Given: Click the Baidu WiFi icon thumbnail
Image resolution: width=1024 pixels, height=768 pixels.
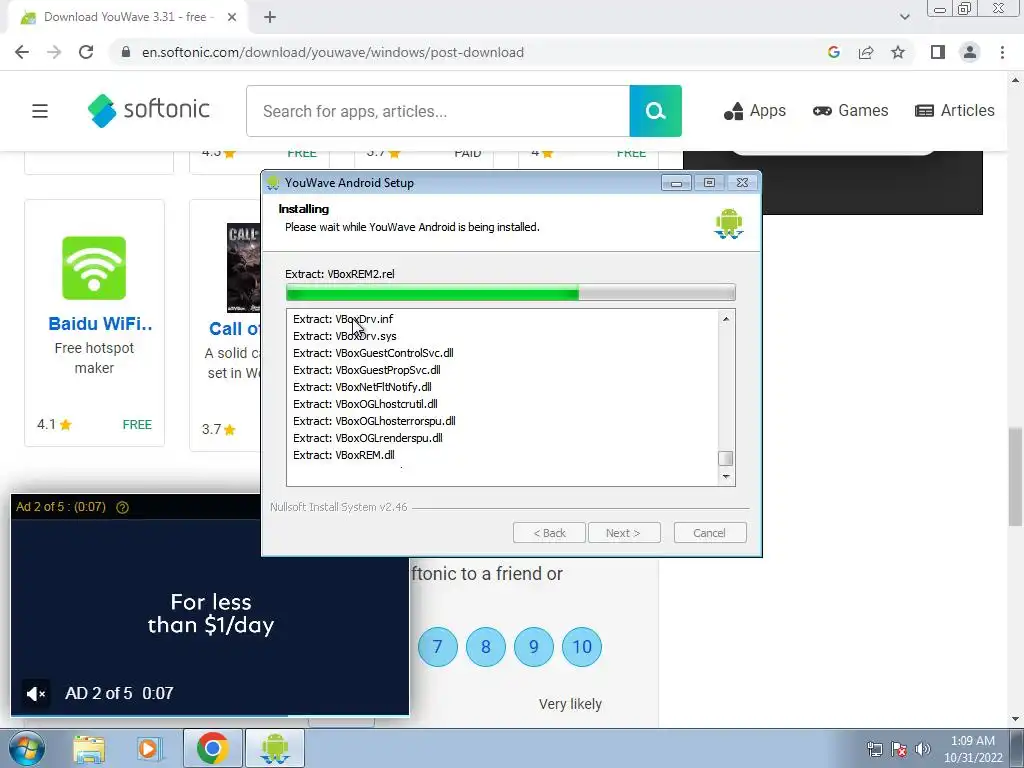Looking at the screenshot, I should point(94,268).
